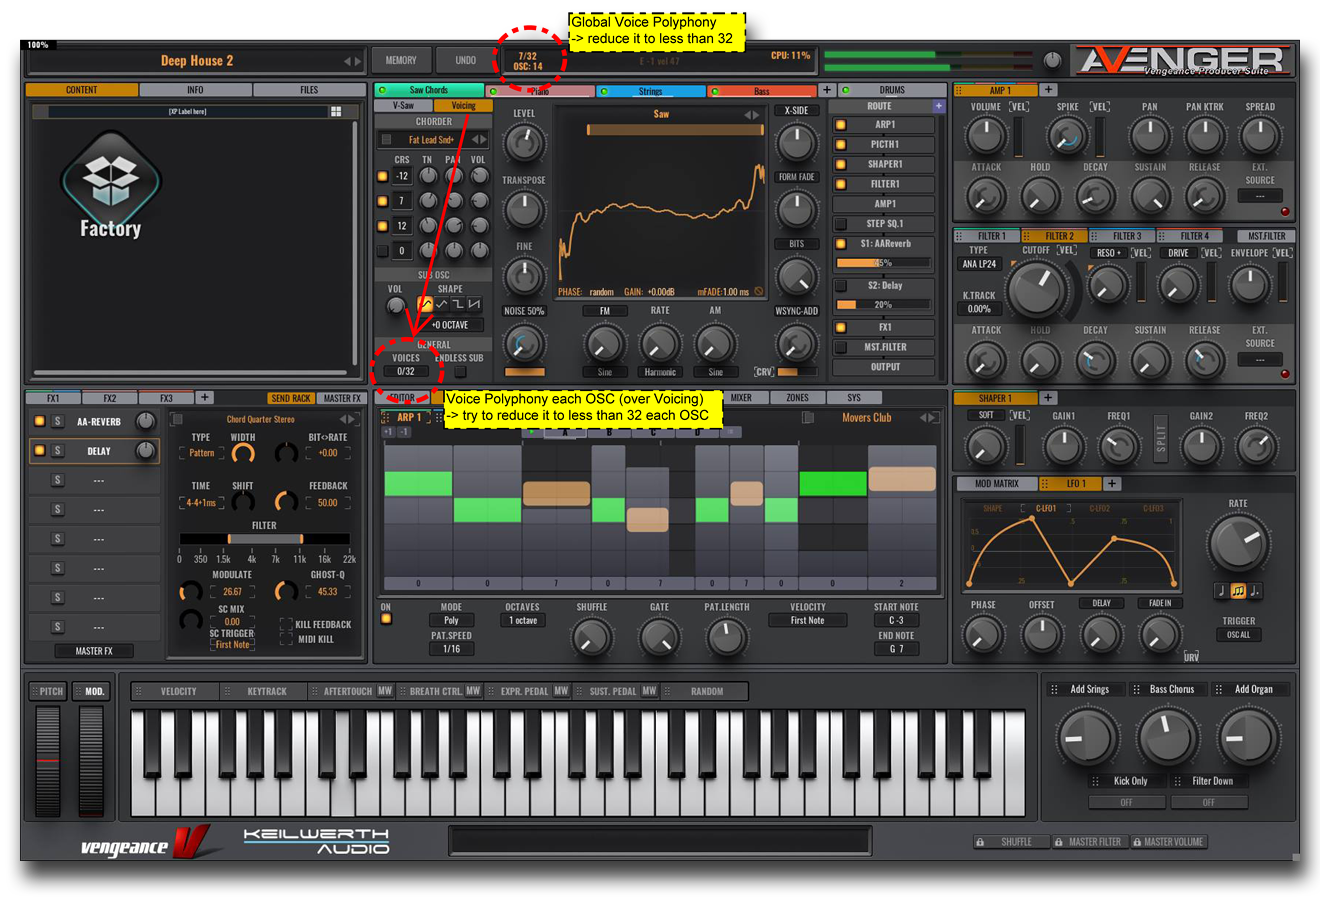Viewport: 1320px width, 900px height.
Task: Toggle Kill Feedback option in delay
Action: [x=285, y=624]
